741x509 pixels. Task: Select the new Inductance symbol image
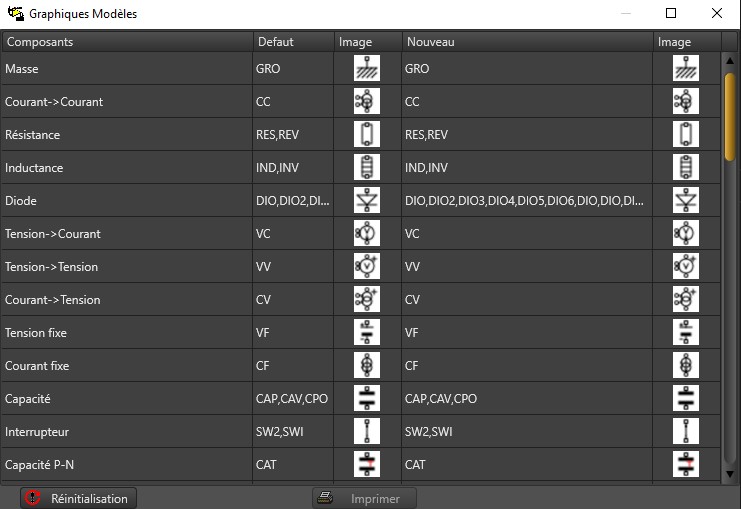[x=686, y=168]
